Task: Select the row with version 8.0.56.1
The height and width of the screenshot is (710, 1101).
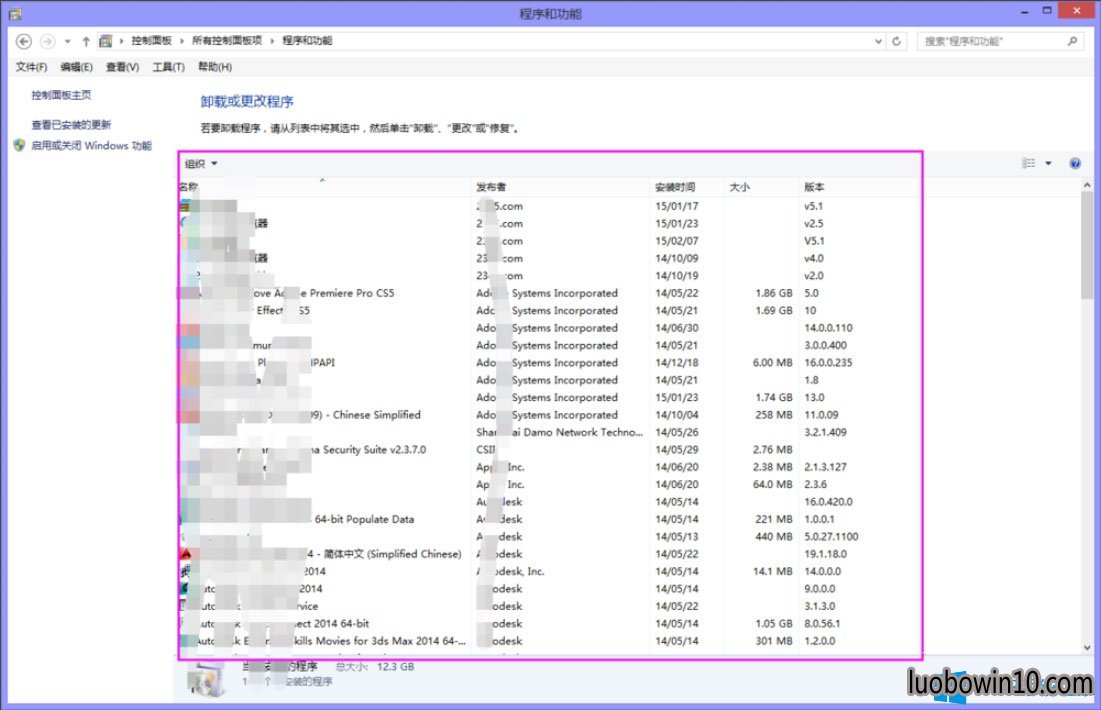Action: point(549,624)
